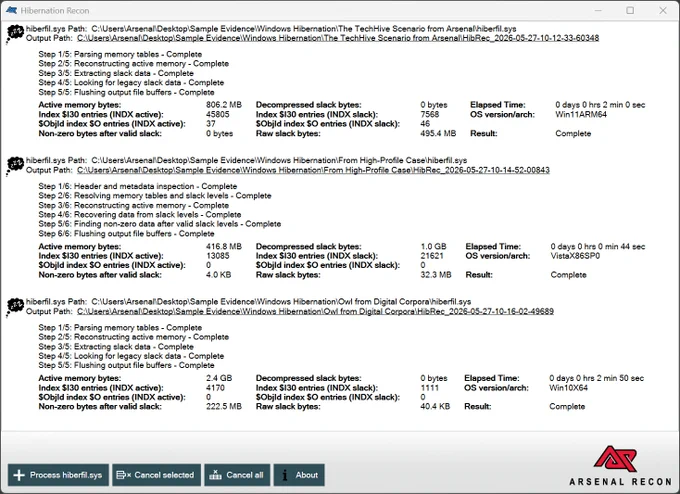
Task: Click the Cancel all button
Action: pos(237,475)
